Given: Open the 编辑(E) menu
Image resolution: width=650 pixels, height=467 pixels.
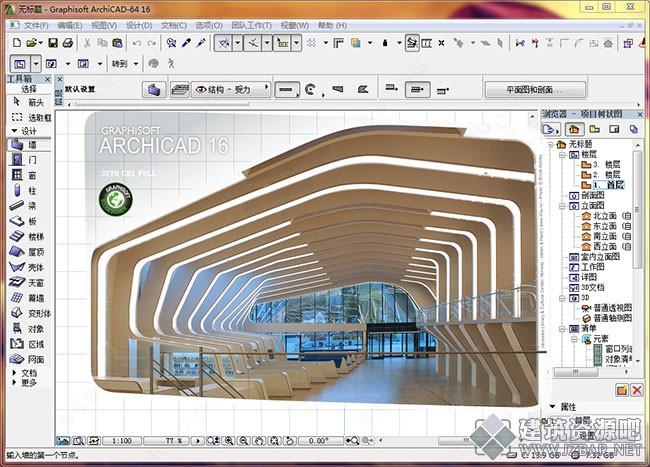Looking at the screenshot, I should click(x=70, y=25).
